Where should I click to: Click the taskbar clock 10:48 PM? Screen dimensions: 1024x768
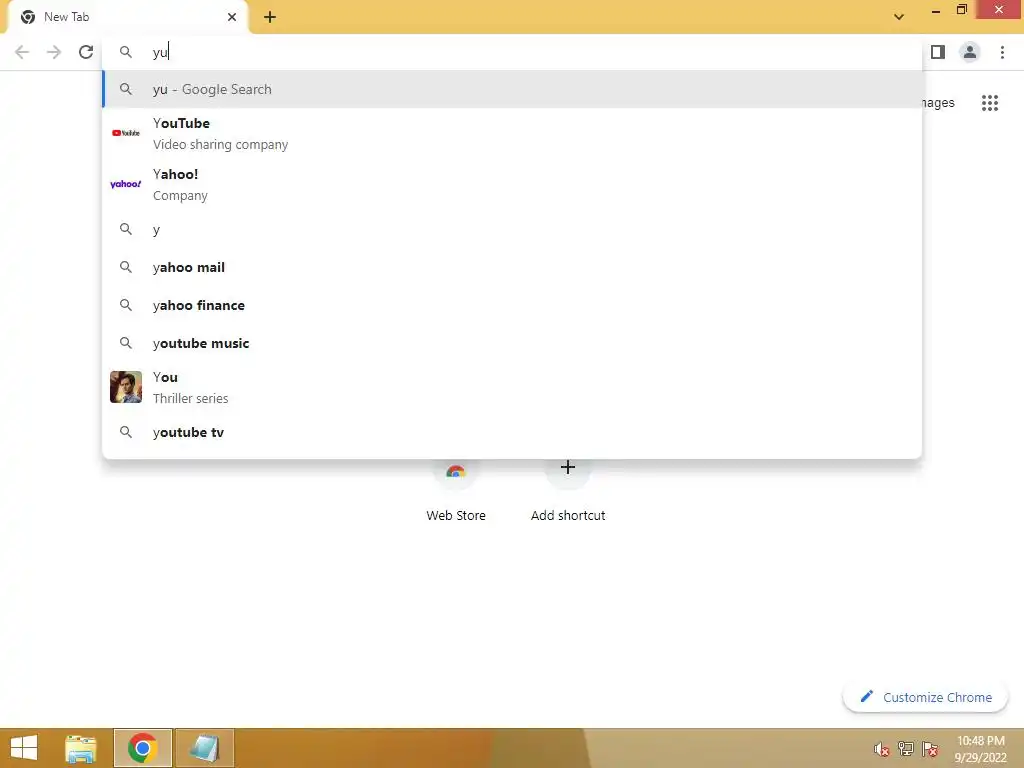point(980,749)
